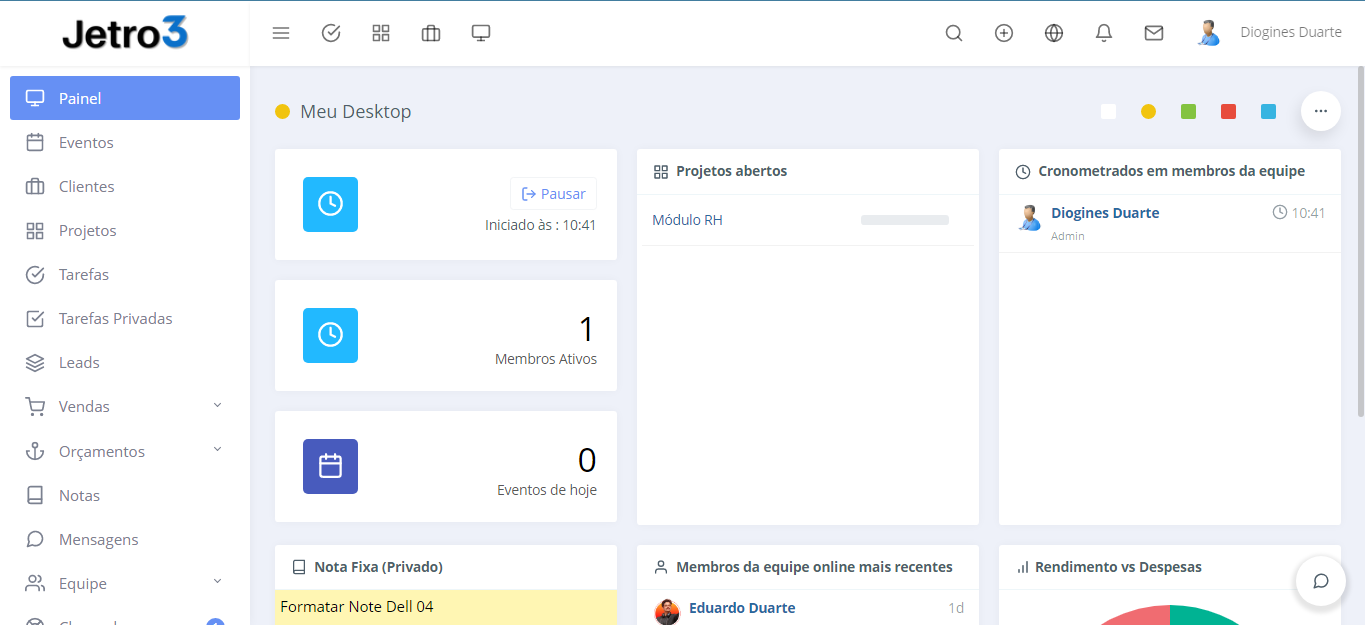This screenshot has height=625, width=1365.
Task: Open the three-dots dashboard options button
Action: pos(1320,111)
